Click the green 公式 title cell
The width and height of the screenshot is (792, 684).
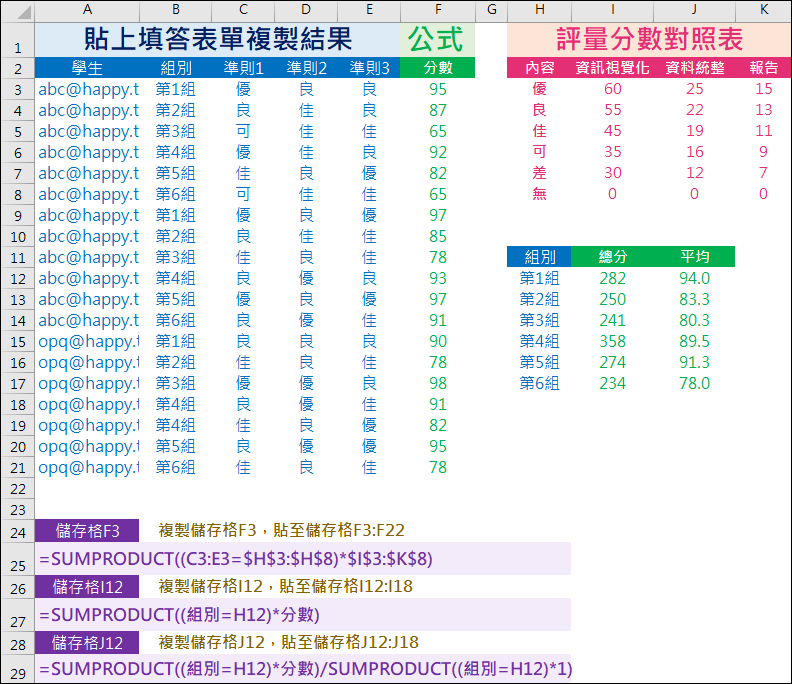pyautogui.click(x=437, y=40)
